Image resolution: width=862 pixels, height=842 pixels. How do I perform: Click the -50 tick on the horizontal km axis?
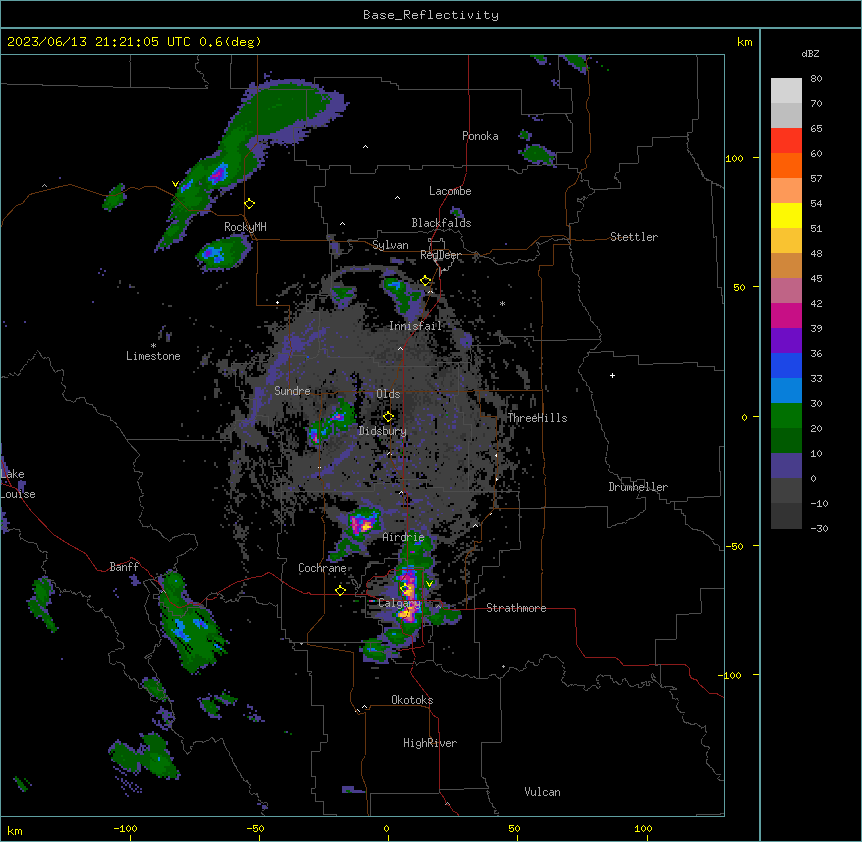click(255, 828)
